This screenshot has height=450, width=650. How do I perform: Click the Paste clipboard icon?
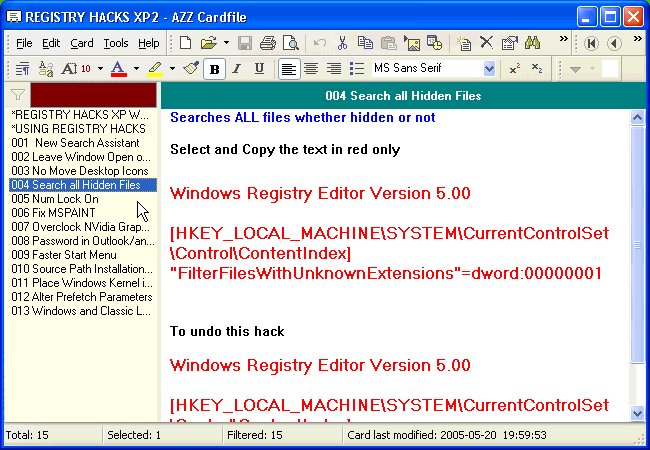[x=388, y=43]
